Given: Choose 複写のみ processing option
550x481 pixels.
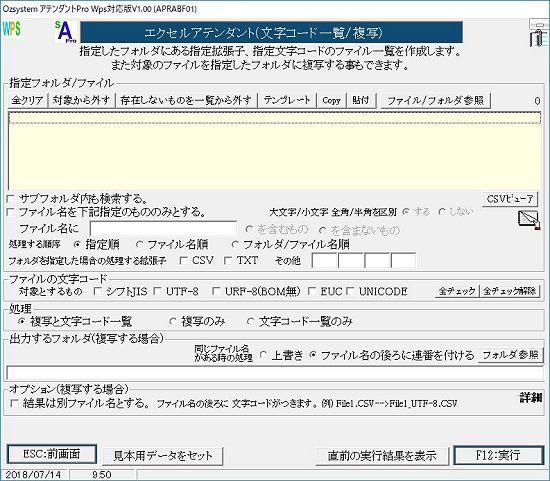Looking at the screenshot, I should click(x=173, y=321).
